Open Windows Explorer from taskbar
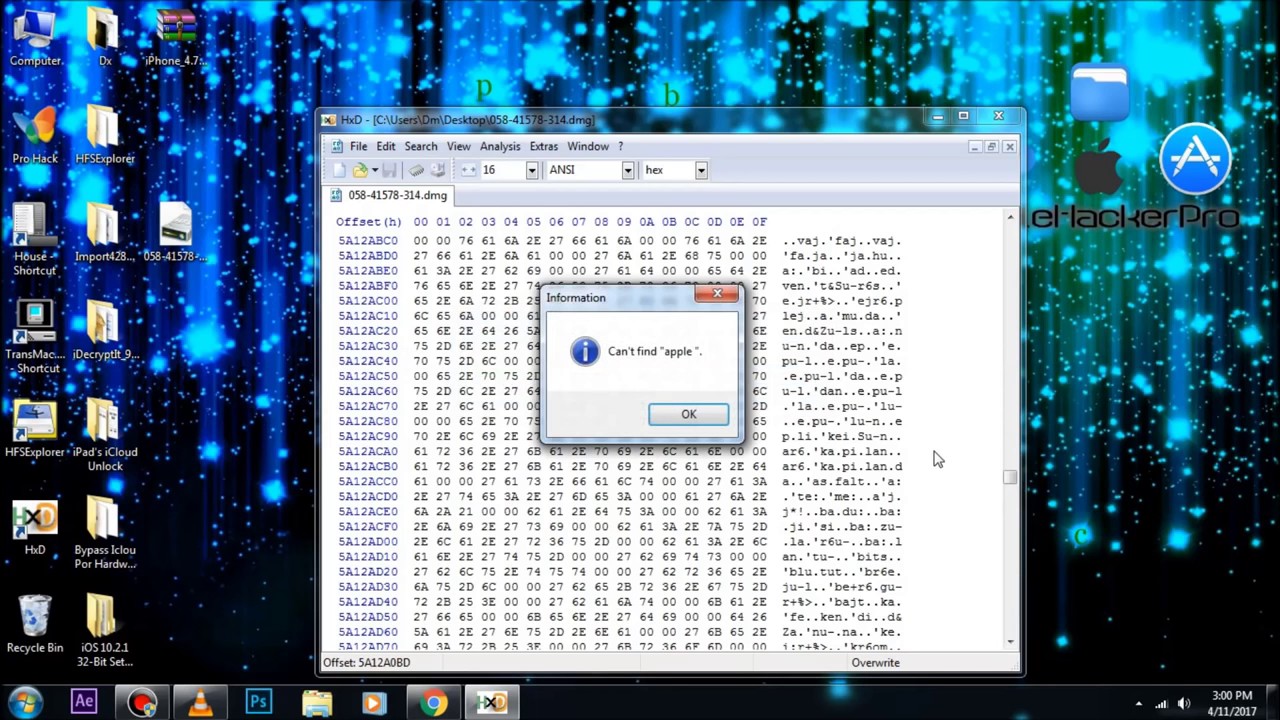Image resolution: width=1280 pixels, height=720 pixels. click(316, 702)
